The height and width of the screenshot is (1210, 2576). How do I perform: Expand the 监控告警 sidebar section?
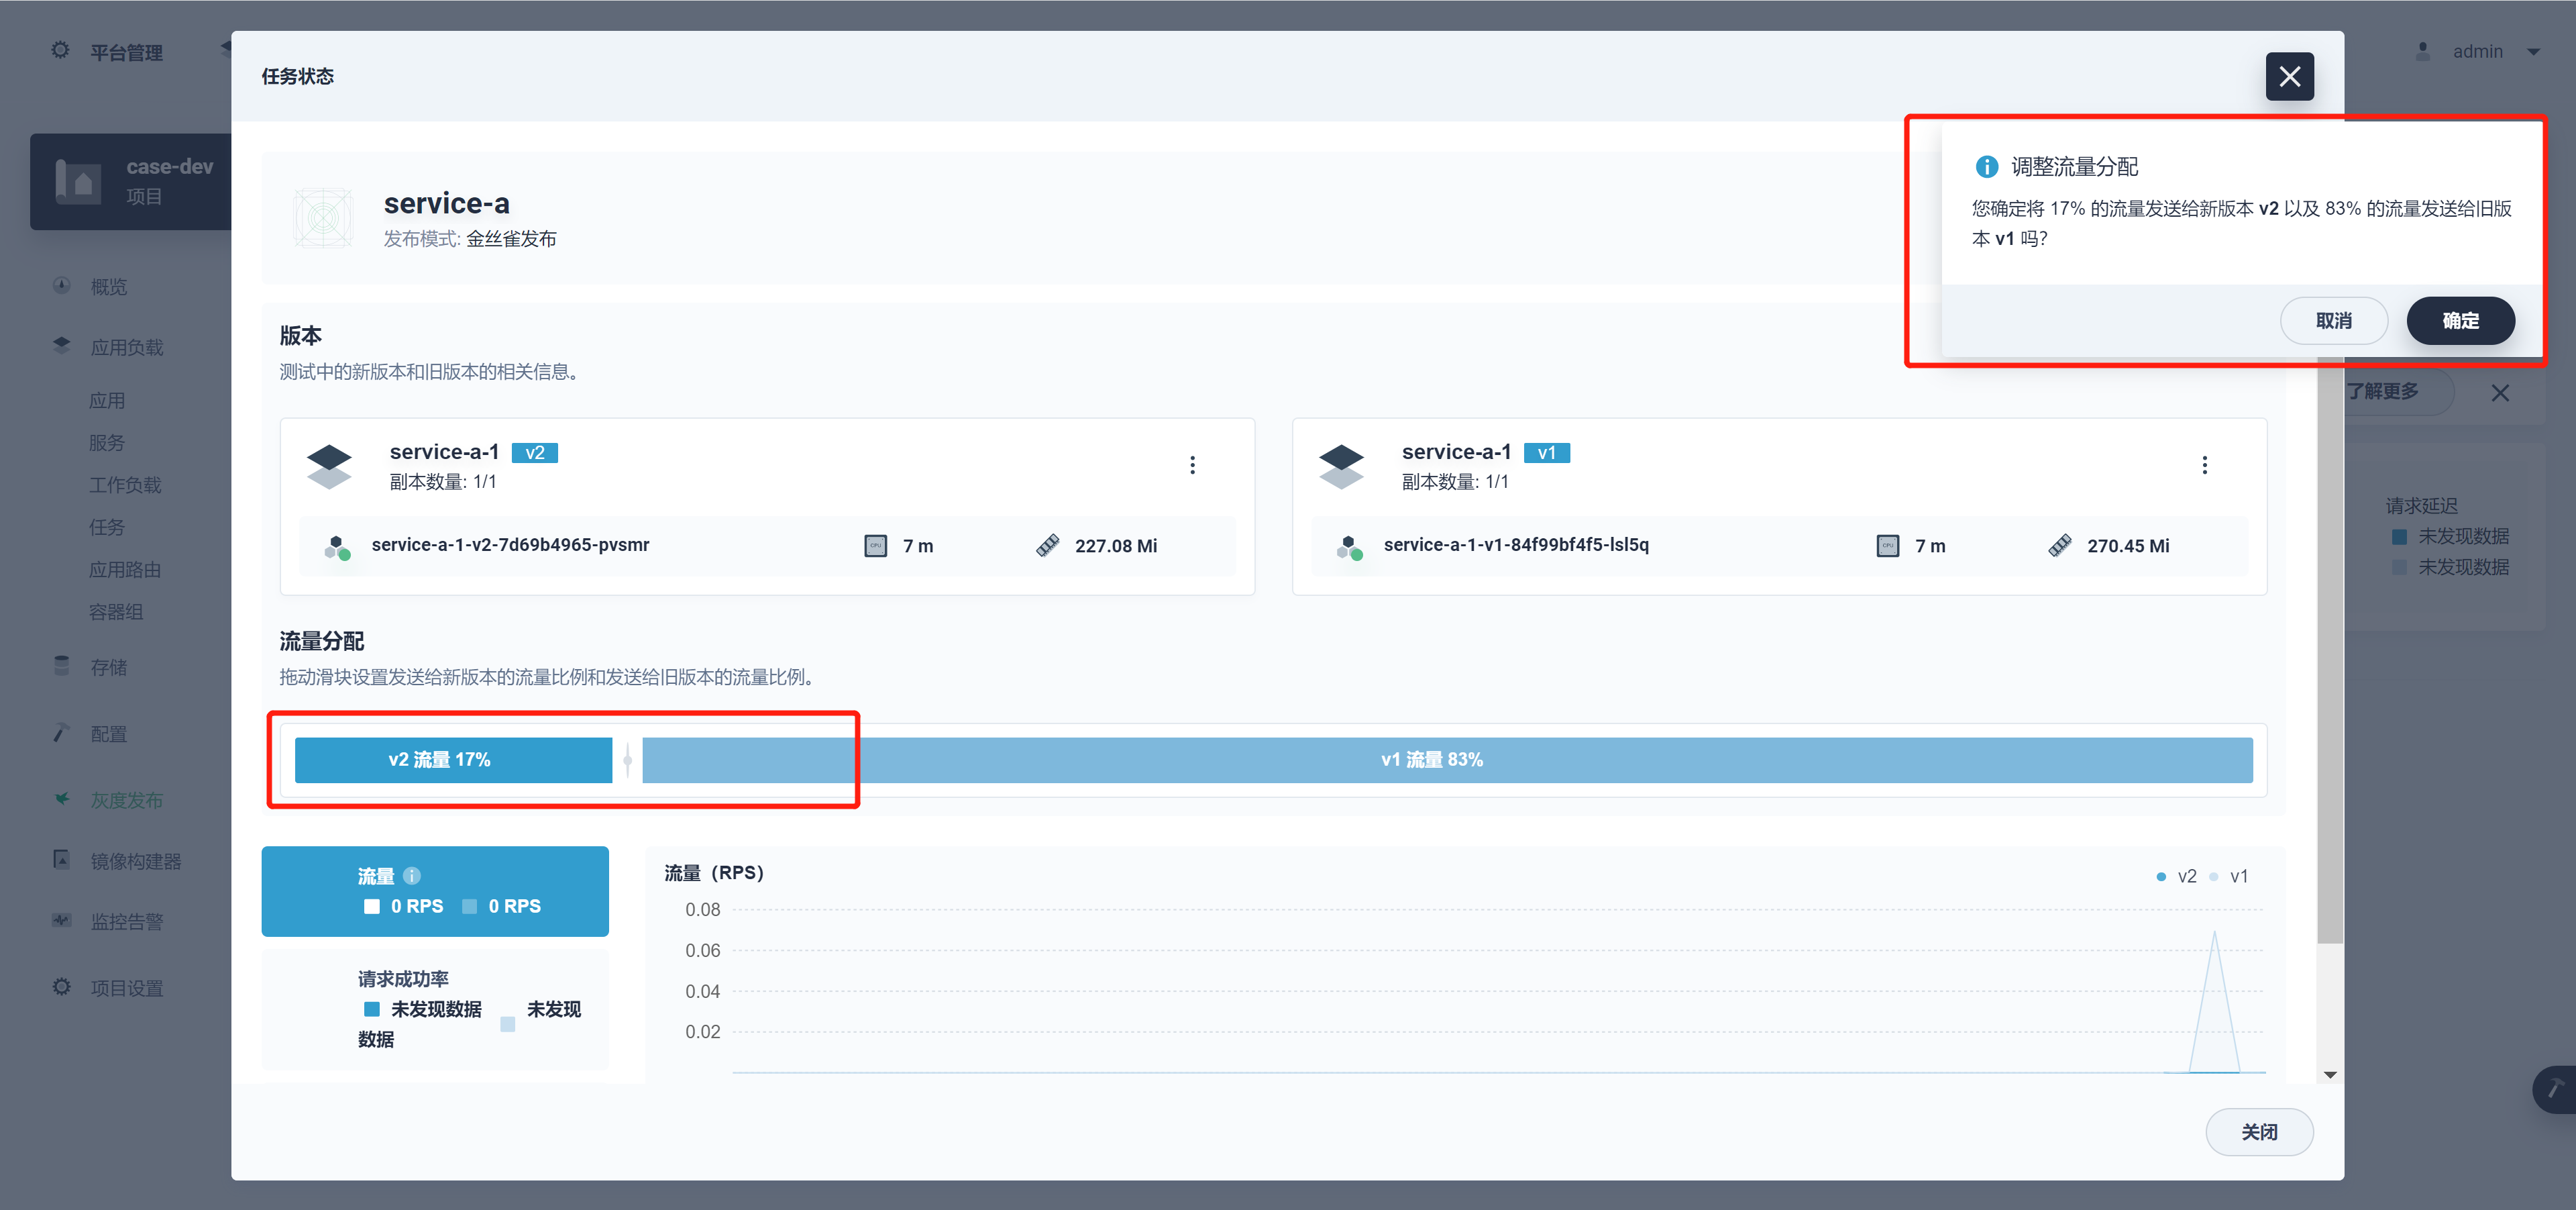coord(126,921)
